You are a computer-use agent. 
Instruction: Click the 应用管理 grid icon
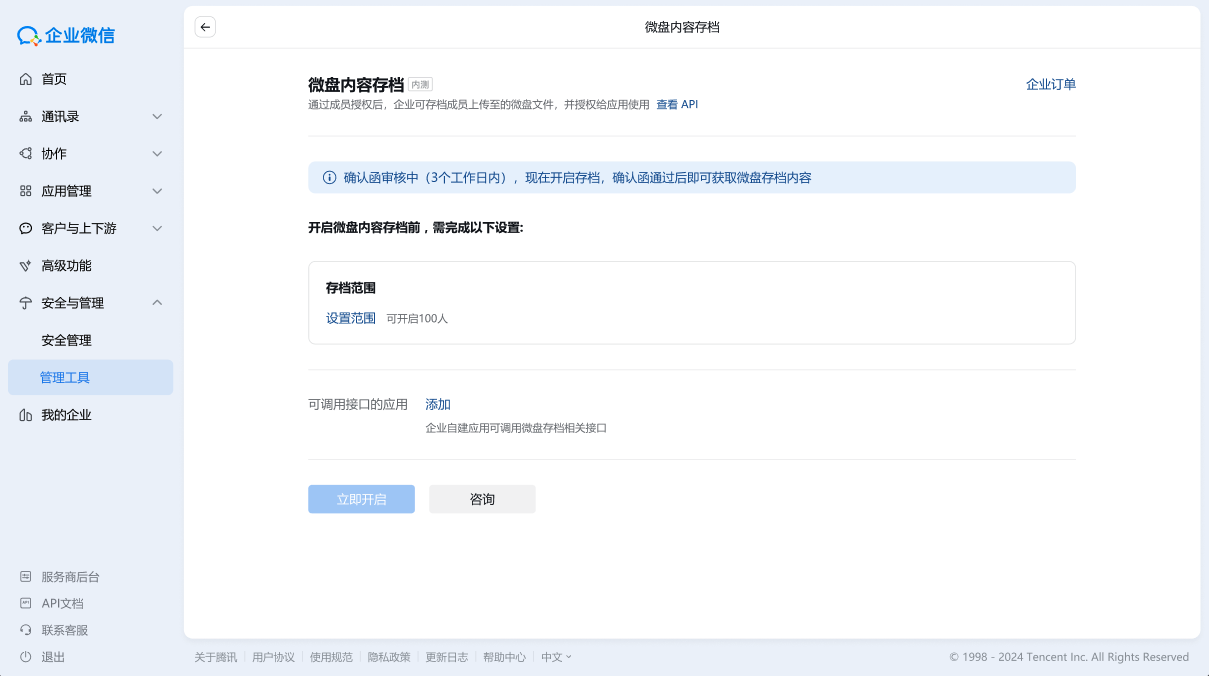click(25, 190)
